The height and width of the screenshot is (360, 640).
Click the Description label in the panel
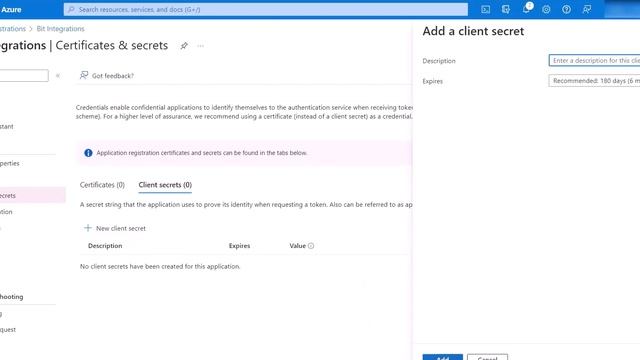439,61
